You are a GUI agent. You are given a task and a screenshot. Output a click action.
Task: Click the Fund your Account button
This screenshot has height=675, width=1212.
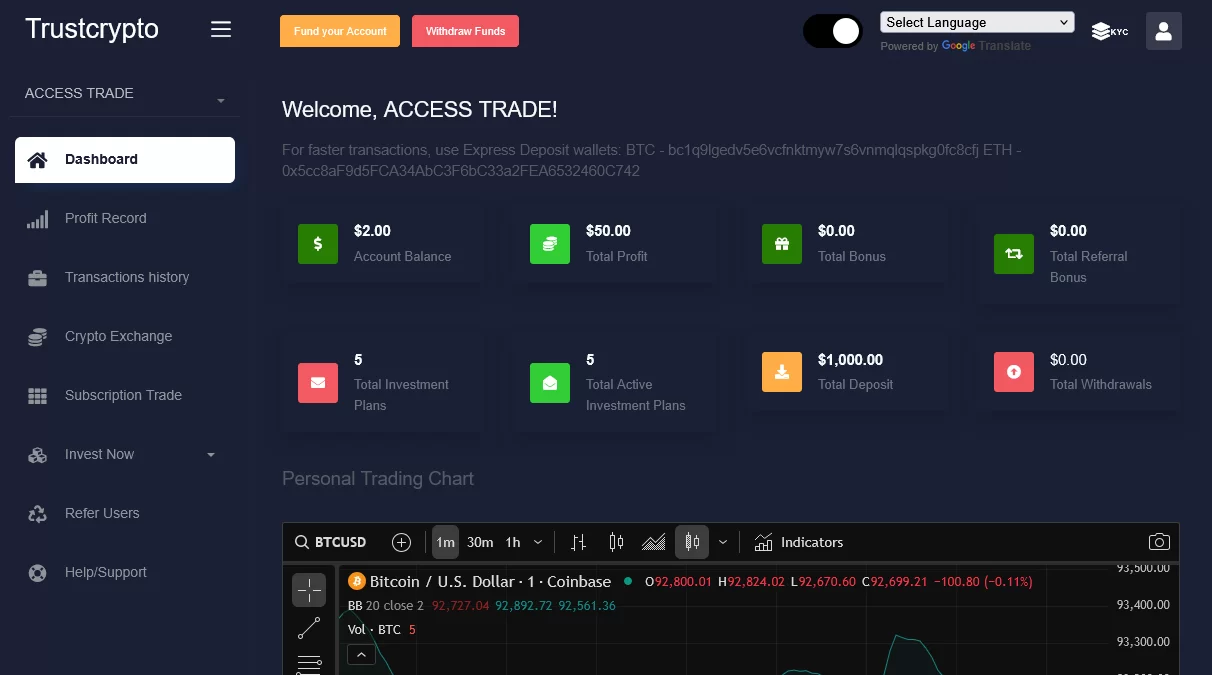[340, 31]
